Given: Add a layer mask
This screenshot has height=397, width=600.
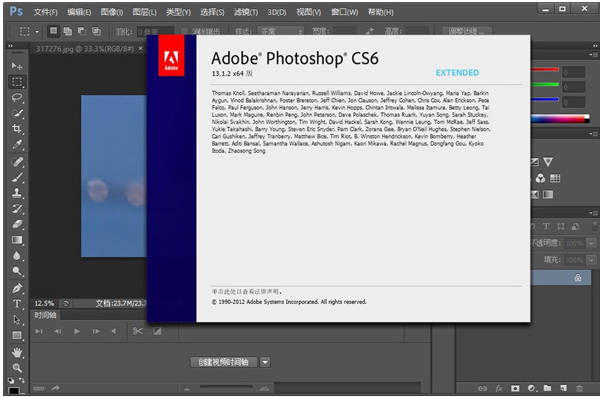Looking at the screenshot, I should (515, 388).
